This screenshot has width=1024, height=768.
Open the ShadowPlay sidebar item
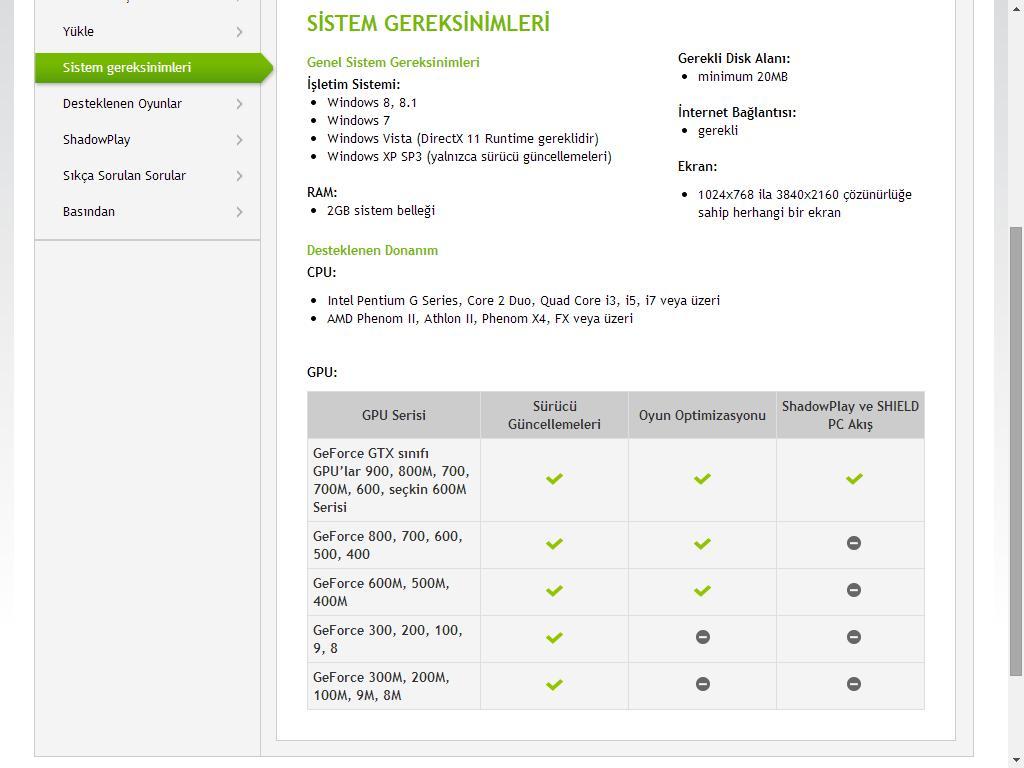click(x=97, y=140)
